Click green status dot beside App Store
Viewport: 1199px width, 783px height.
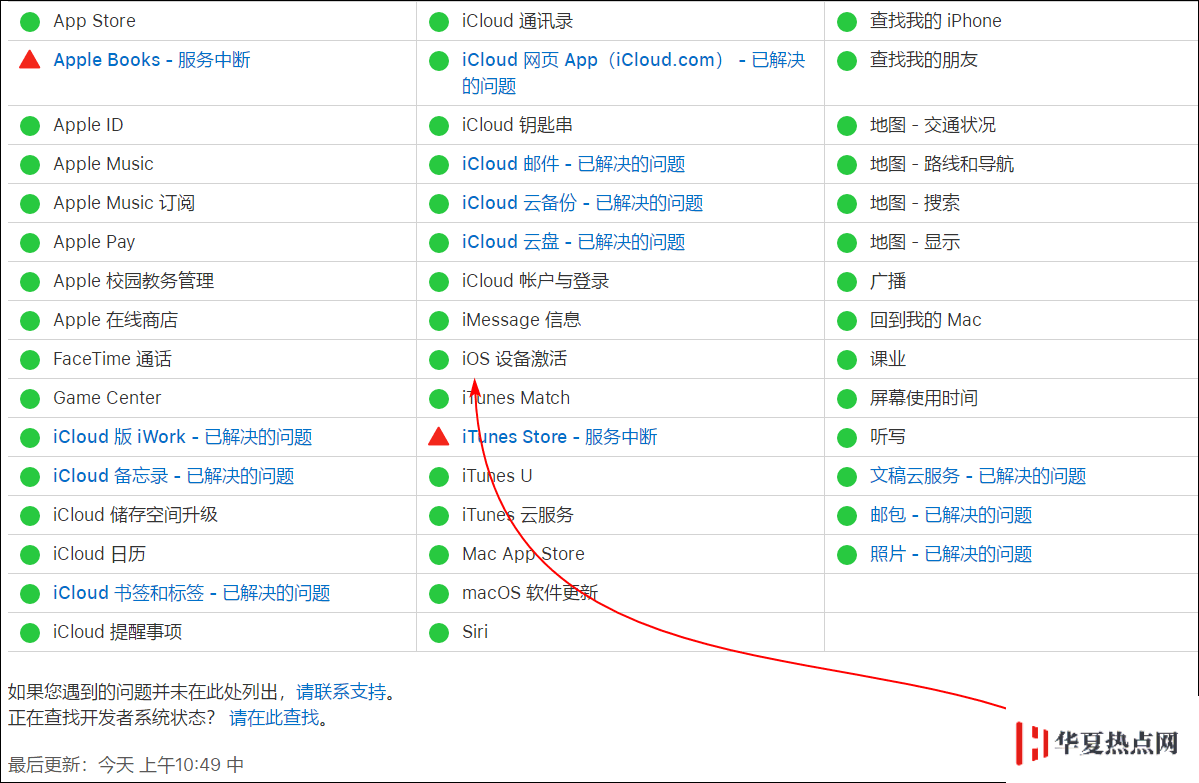(x=30, y=21)
